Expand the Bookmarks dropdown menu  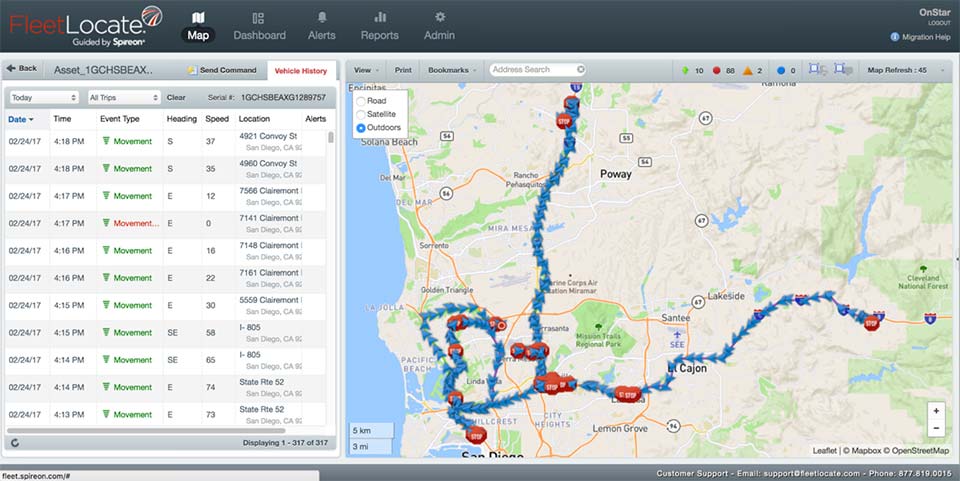tap(452, 70)
